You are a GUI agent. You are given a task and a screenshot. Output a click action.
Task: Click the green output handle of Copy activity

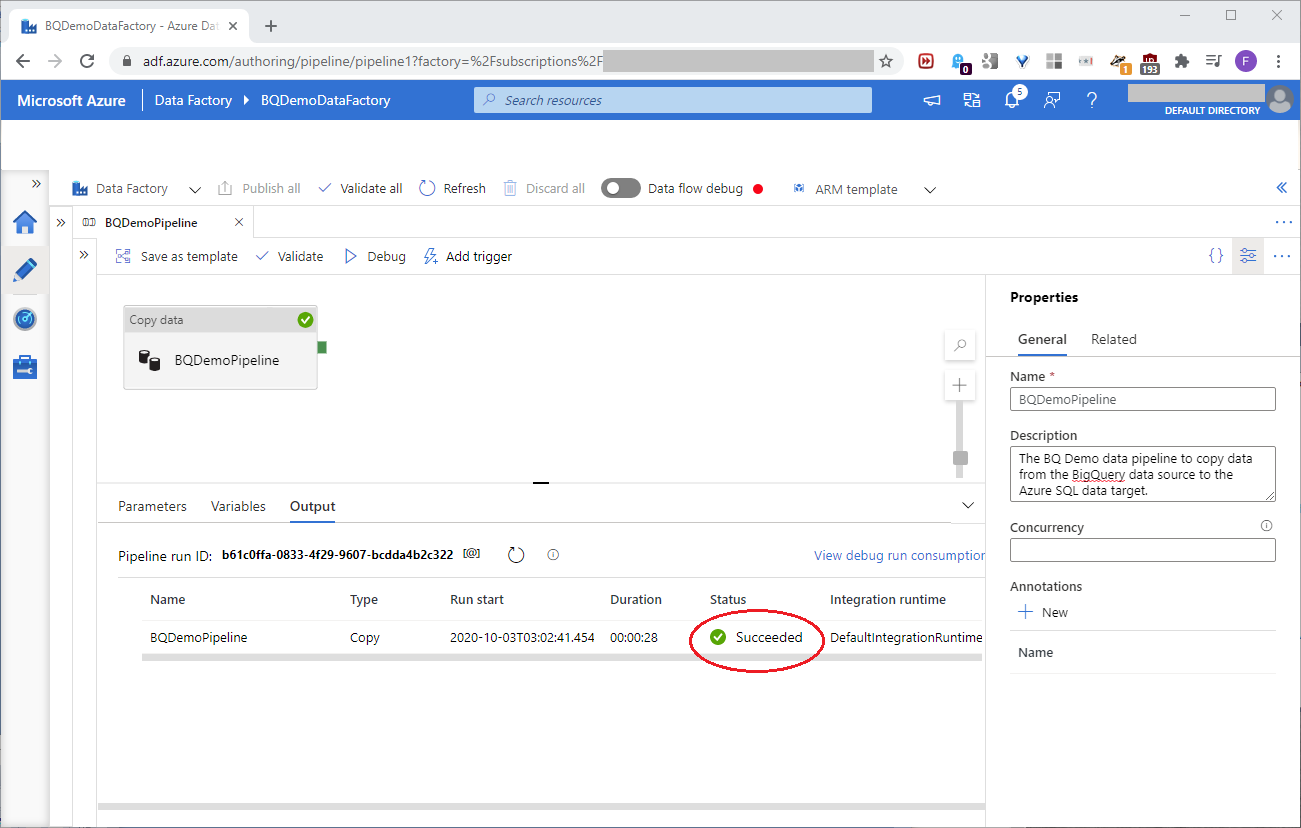(x=322, y=347)
